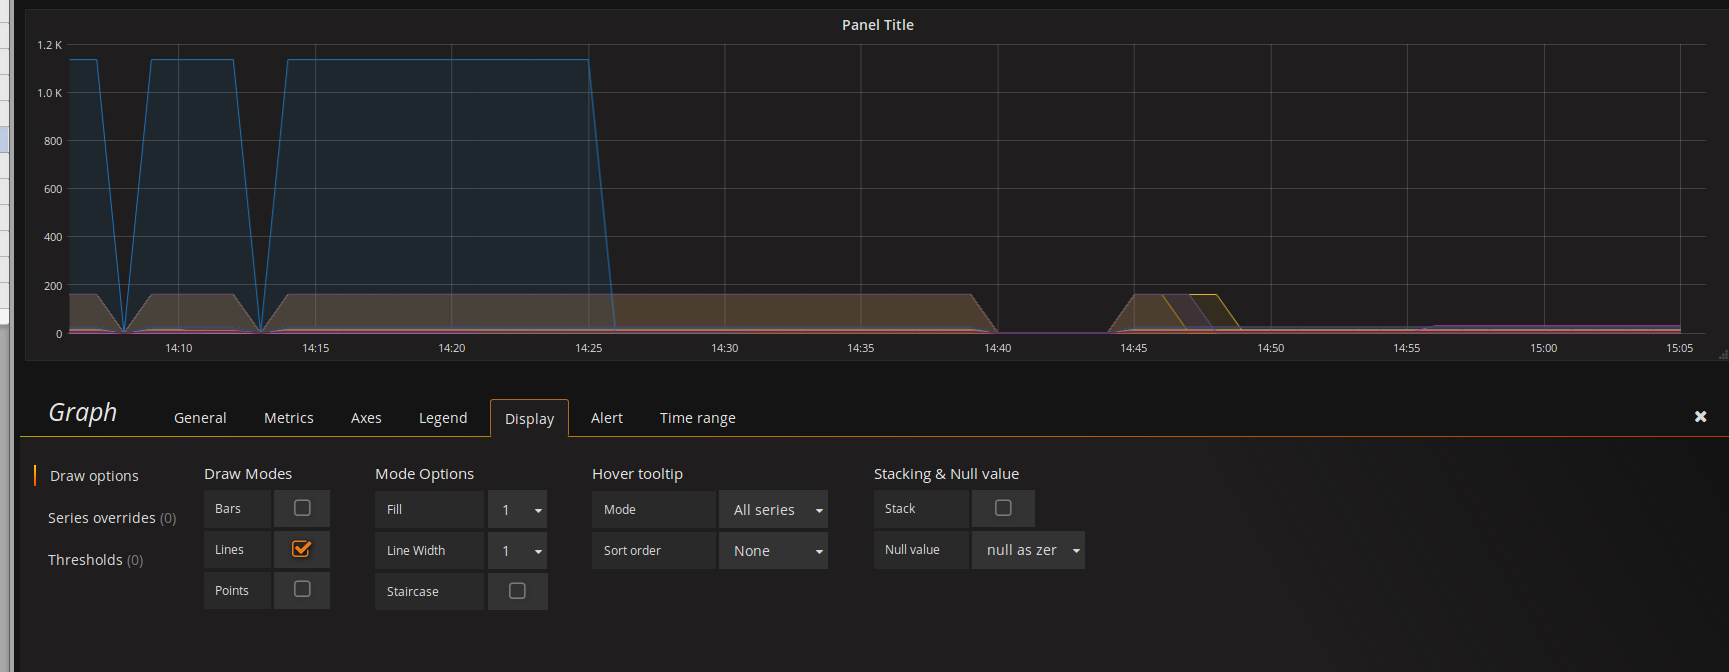Switch to the Time range tab
Viewport: 1729px width, 672px height.
pos(697,418)
